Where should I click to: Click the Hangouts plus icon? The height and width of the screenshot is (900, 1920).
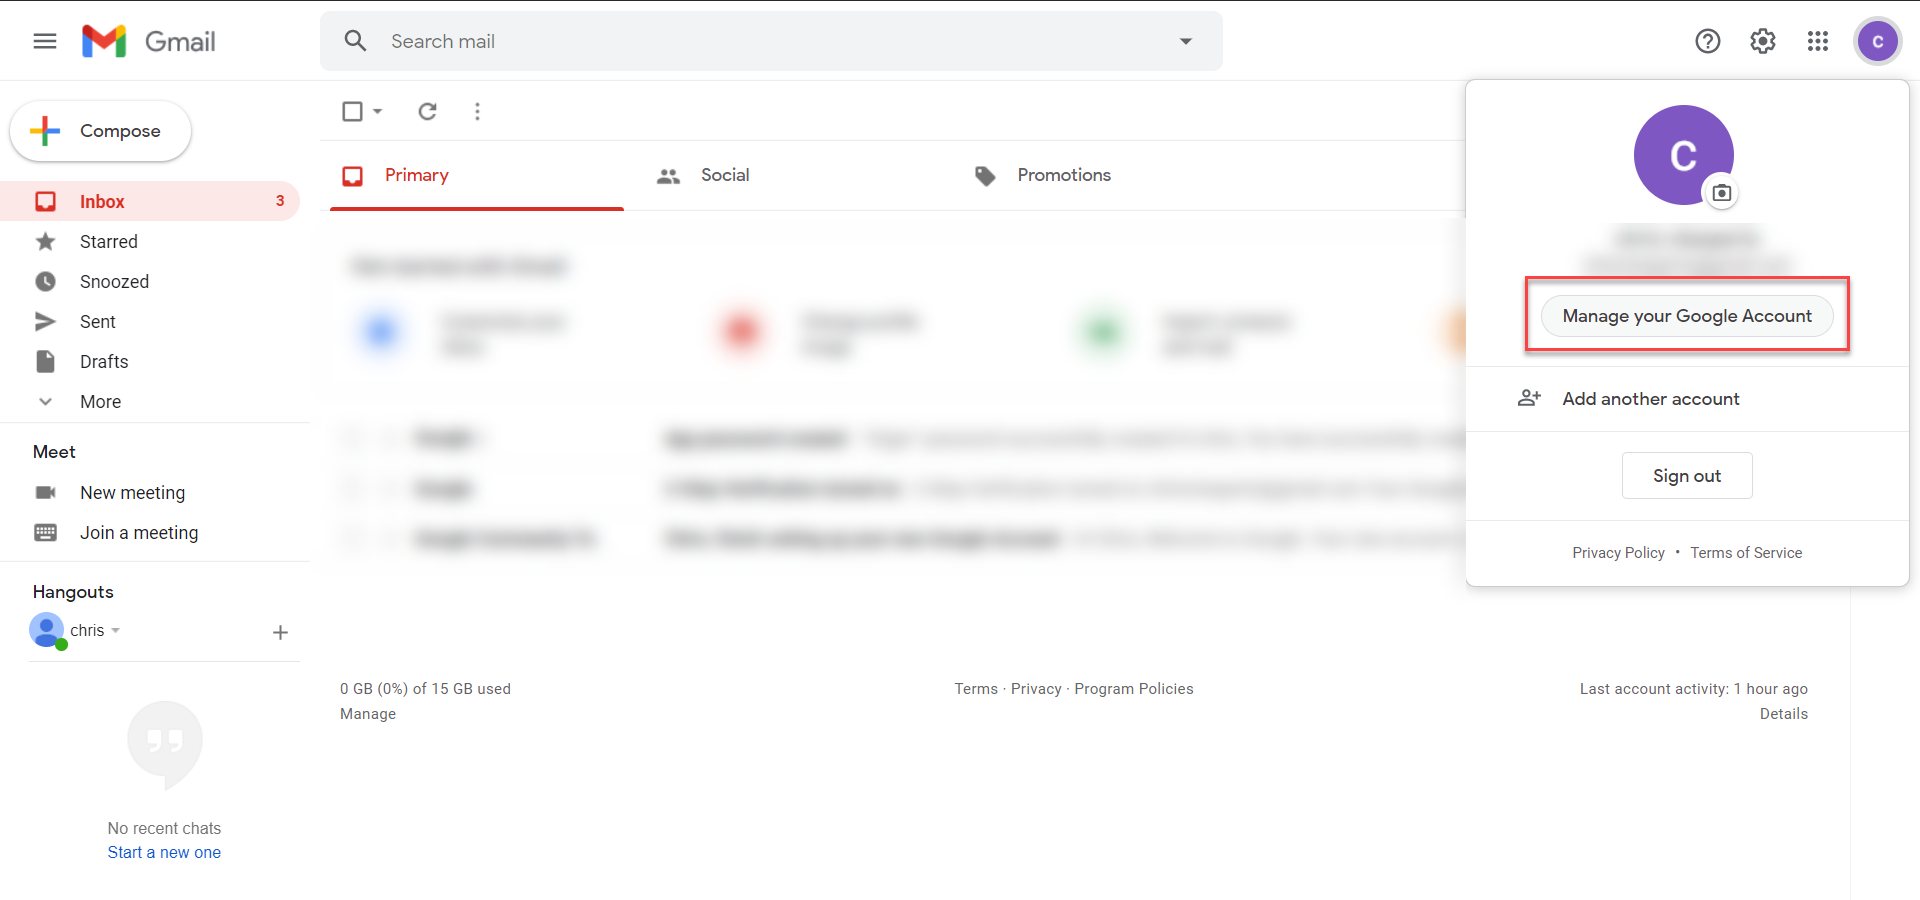280,632
